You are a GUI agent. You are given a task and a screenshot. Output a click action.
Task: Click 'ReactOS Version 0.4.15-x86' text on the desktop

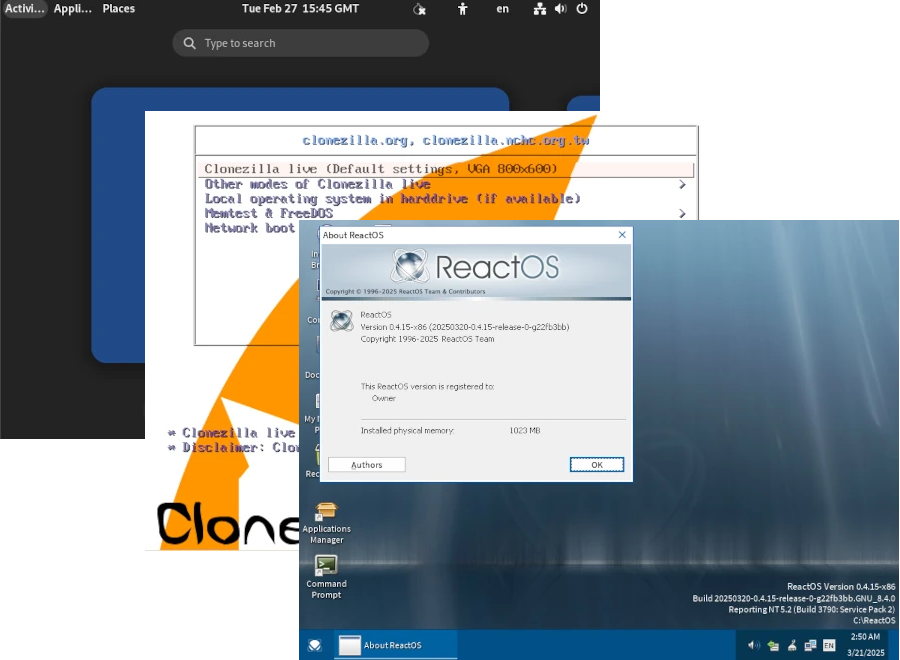click(x=841, y=587)
